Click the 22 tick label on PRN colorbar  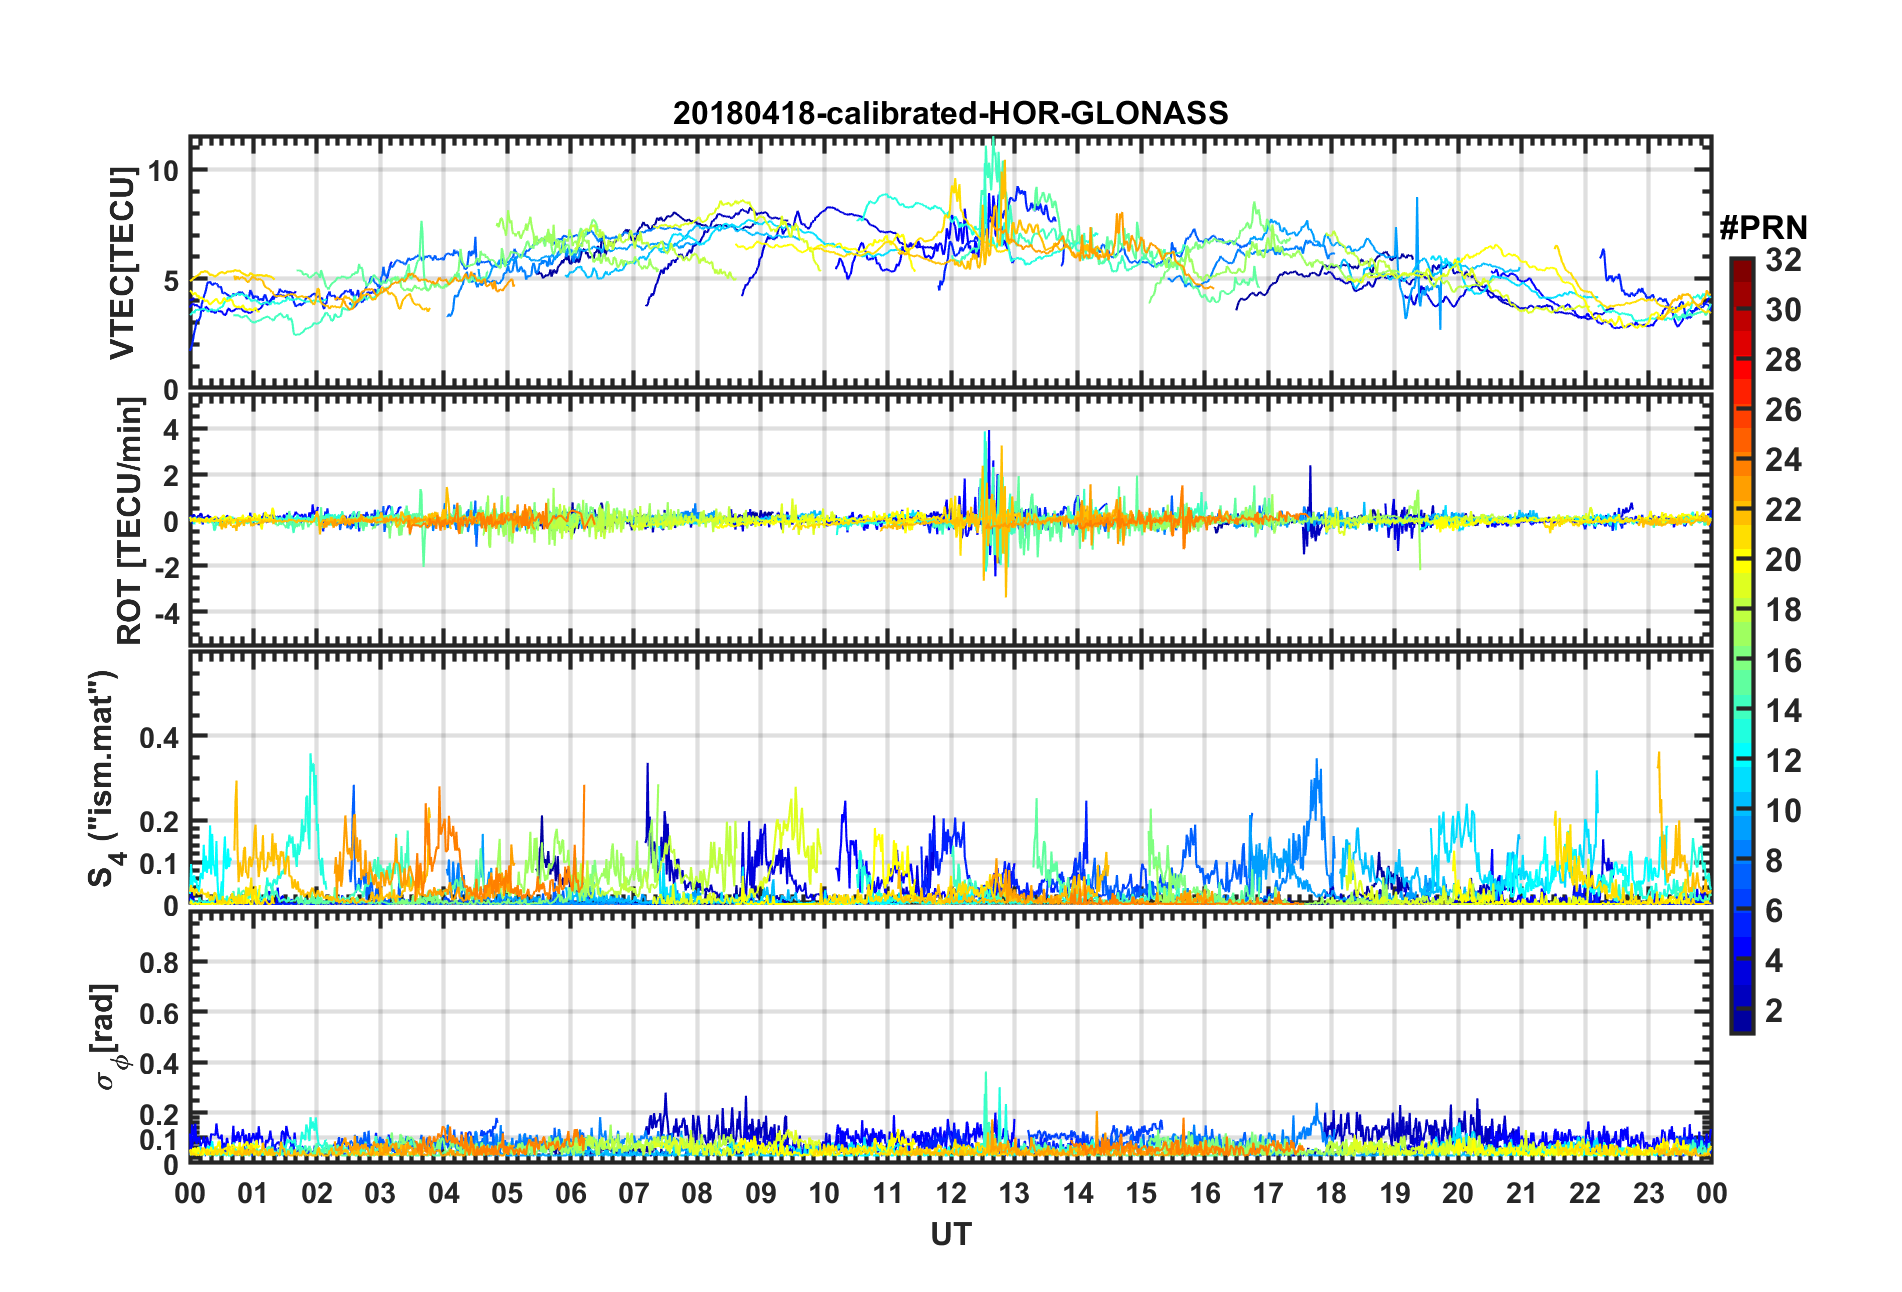tap(1783, 511)
